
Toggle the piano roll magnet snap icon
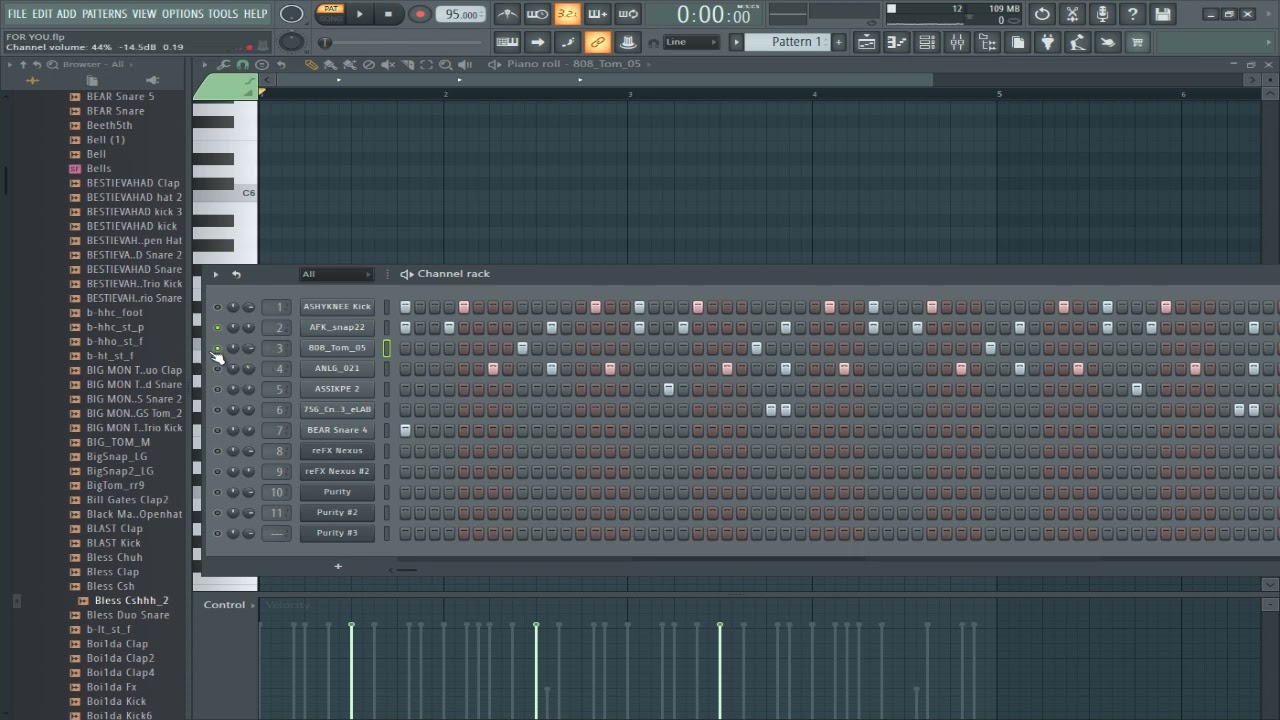243,64
